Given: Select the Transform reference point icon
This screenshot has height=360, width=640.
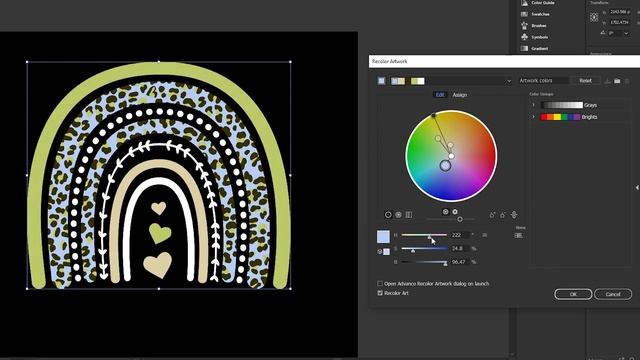Looking at the screenshot, I should click(x=594, y=17).
